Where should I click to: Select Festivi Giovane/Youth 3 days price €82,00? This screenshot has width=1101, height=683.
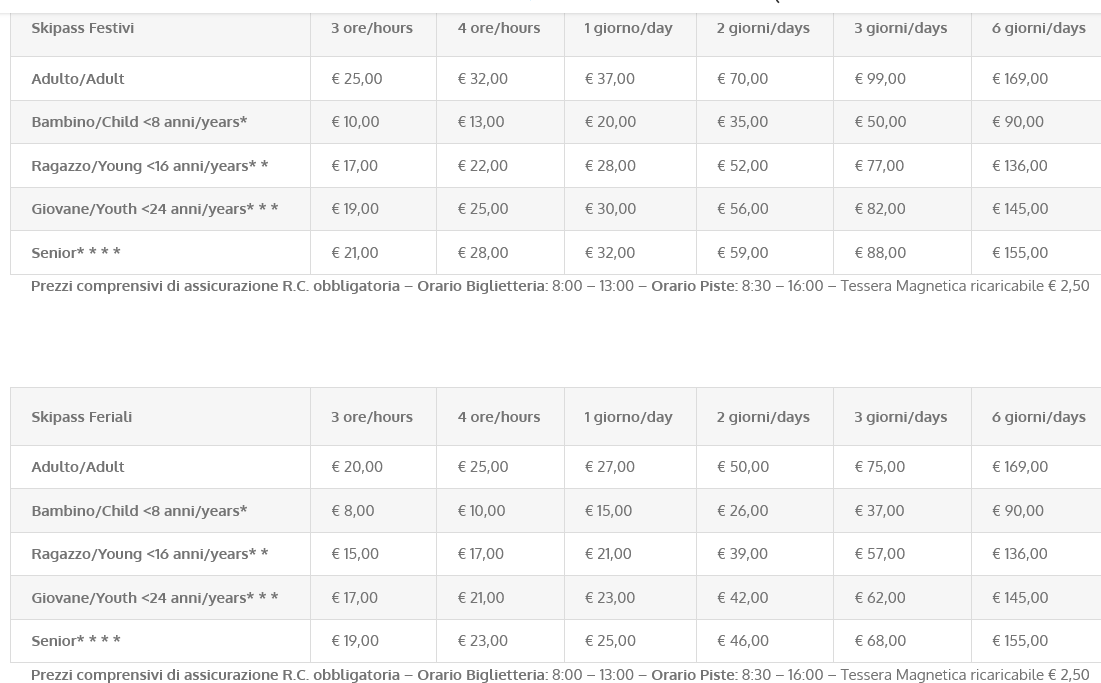coord(880,209)
